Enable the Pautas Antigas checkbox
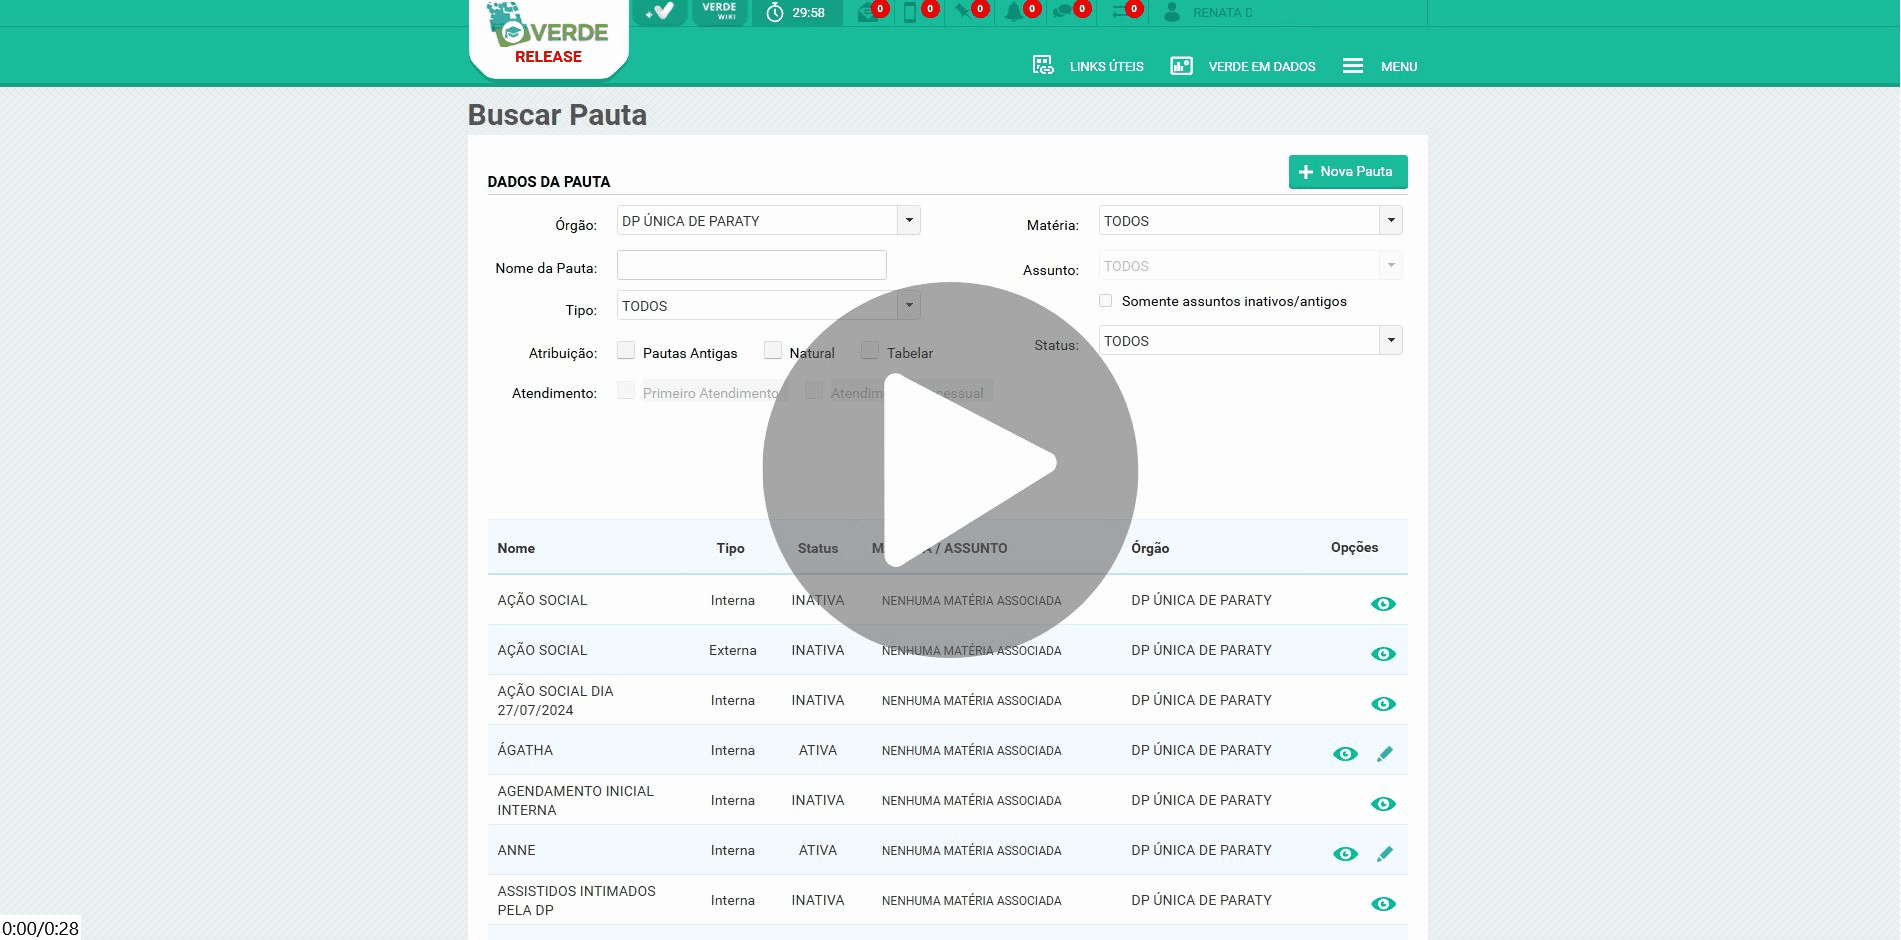This screenshot has height=940, width=1901. click(x=626, y=351)
